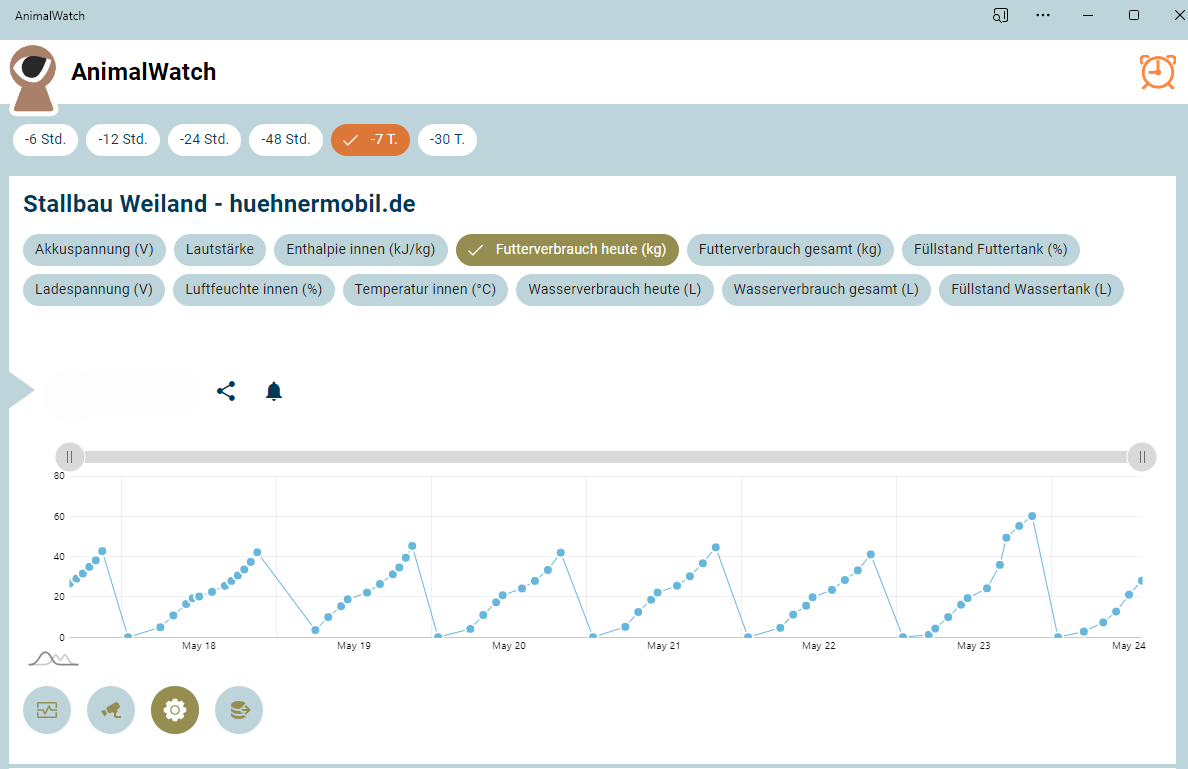Click the left triangular collapse arrow

pos(21,390)
